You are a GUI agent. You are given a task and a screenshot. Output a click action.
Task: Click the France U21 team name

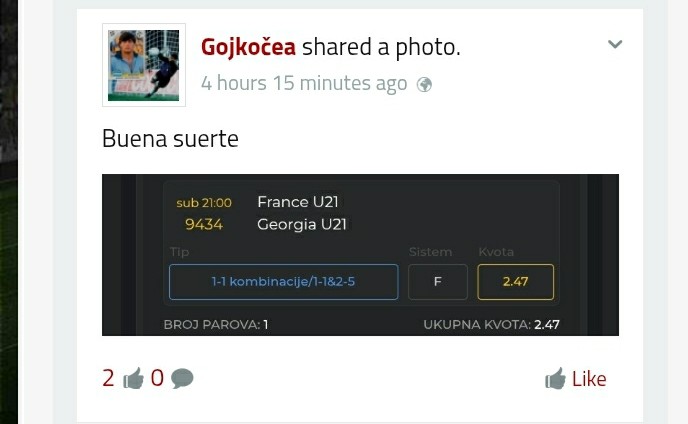298,202
